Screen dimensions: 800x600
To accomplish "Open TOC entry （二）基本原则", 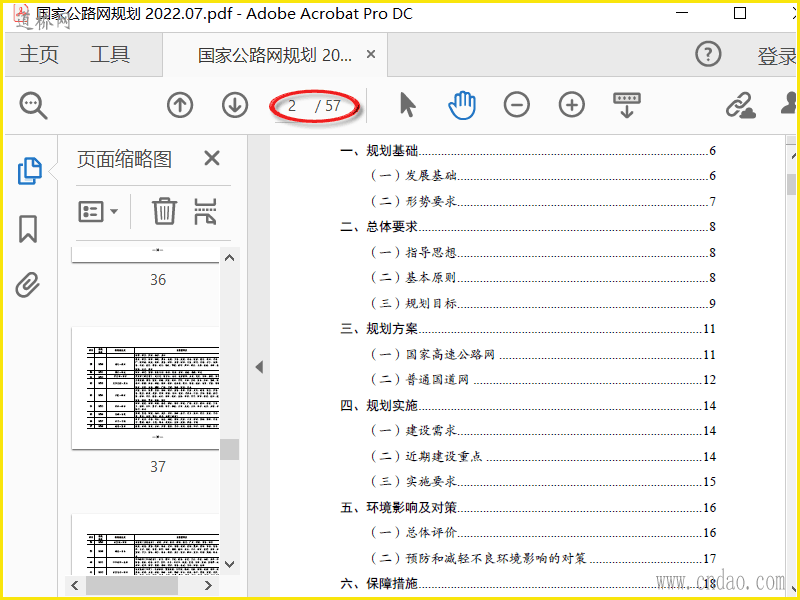I will pyautogui.click(x=543, y=278).
